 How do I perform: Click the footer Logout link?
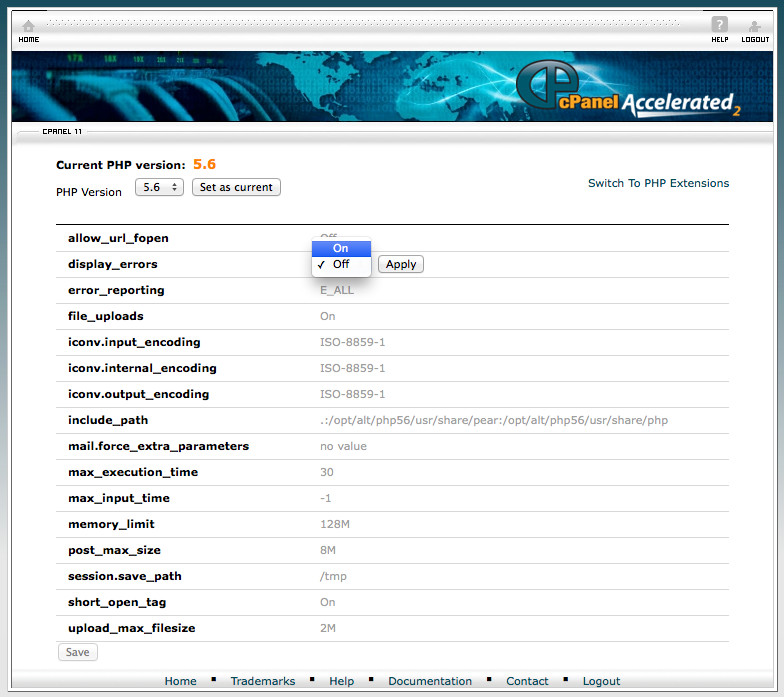point(601,681)
